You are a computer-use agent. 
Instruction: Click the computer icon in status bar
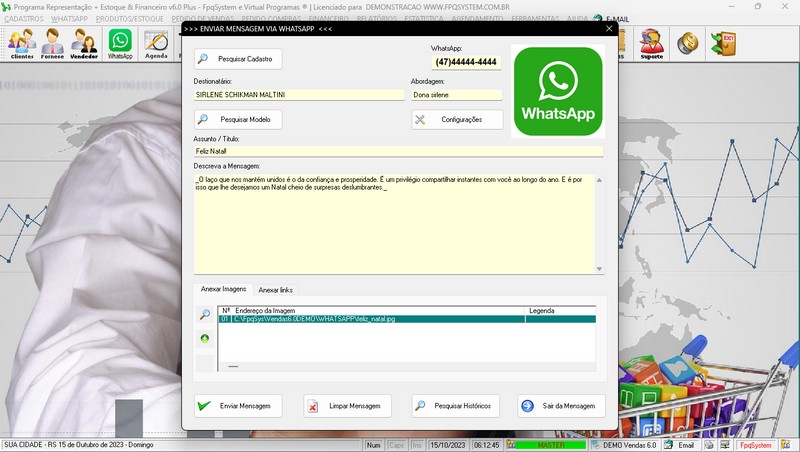724,445
